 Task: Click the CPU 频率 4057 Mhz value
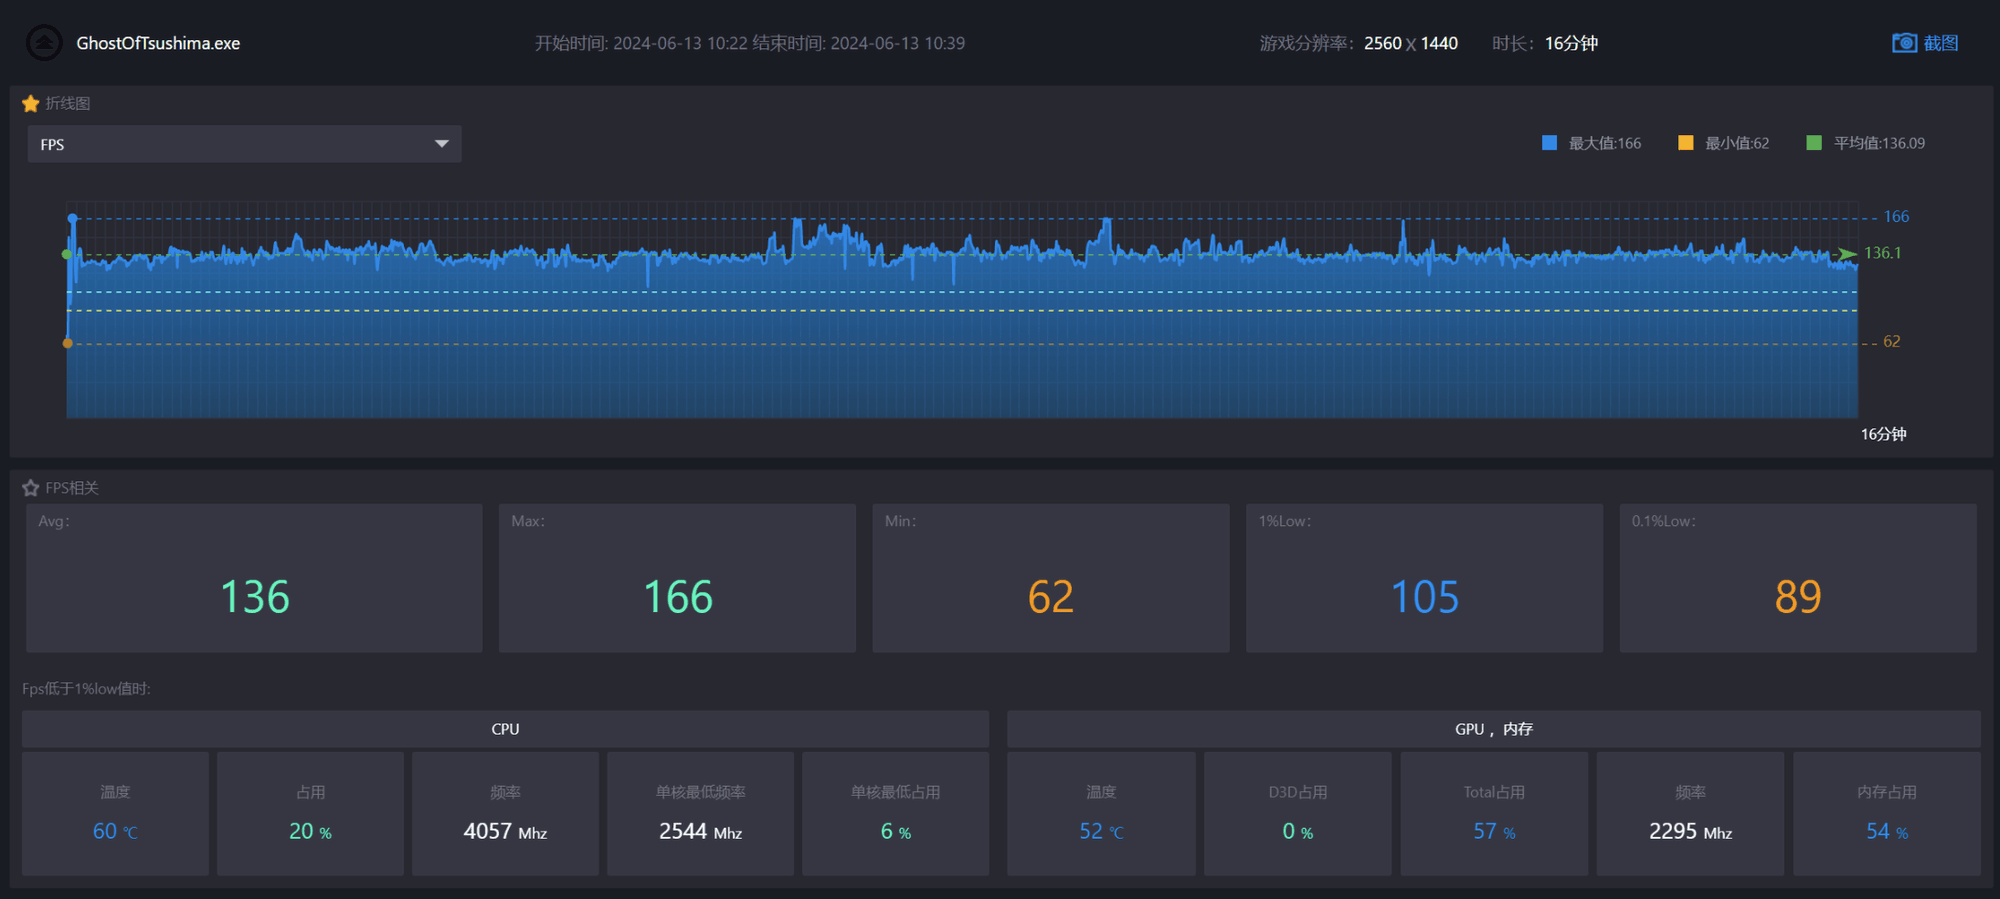coord(505,831)
